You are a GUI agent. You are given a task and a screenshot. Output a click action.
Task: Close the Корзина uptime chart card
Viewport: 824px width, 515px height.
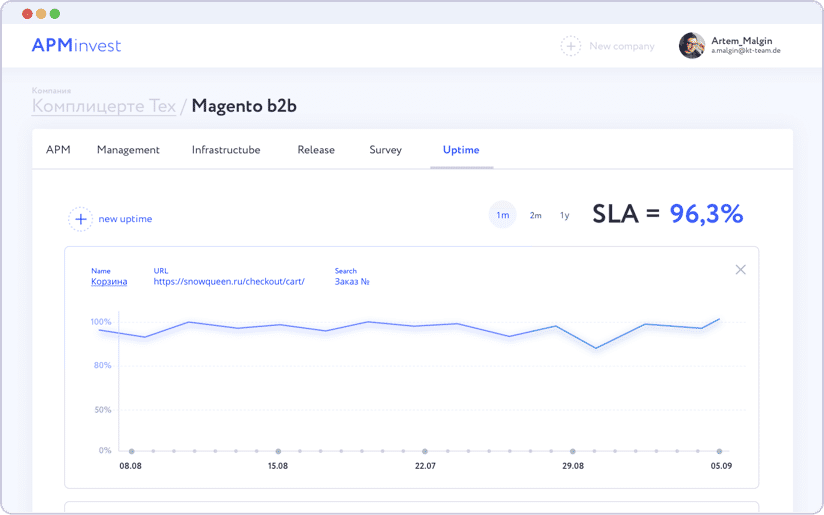(x=740, y=270)
